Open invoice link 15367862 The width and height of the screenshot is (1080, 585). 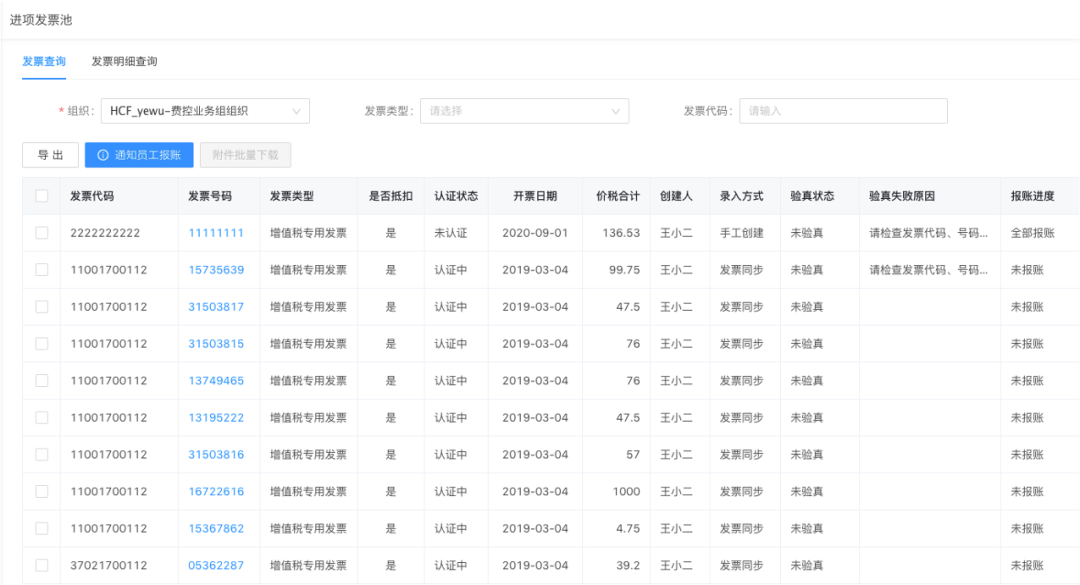point(216,529)
